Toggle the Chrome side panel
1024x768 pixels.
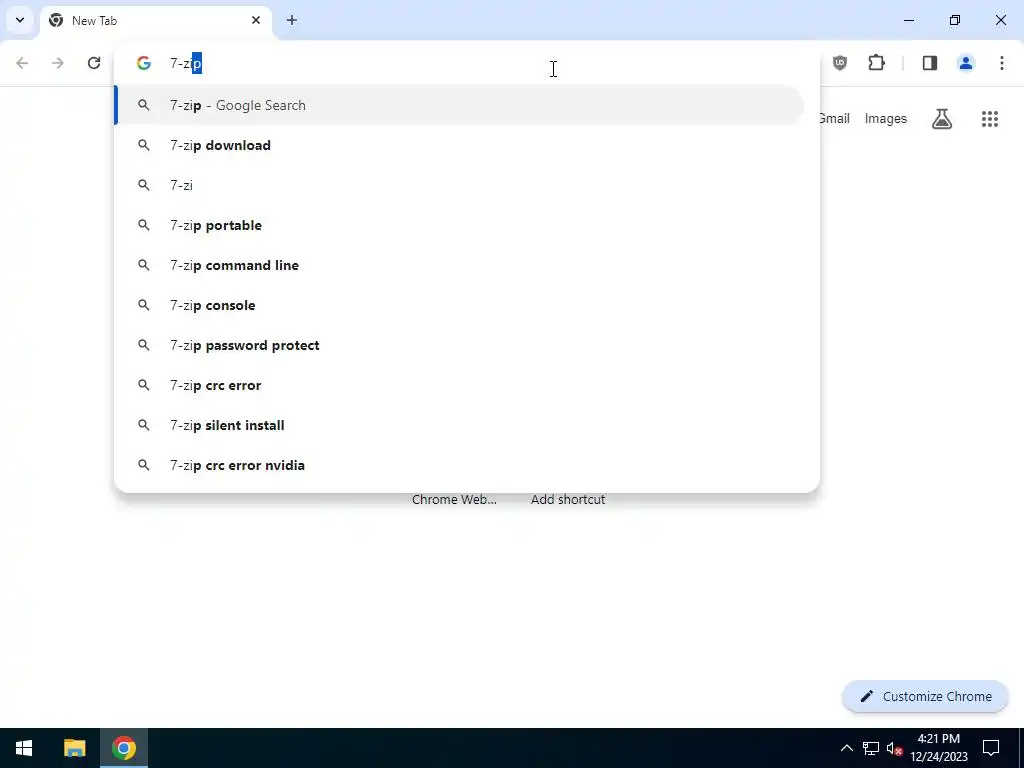[x=930, y=63]
